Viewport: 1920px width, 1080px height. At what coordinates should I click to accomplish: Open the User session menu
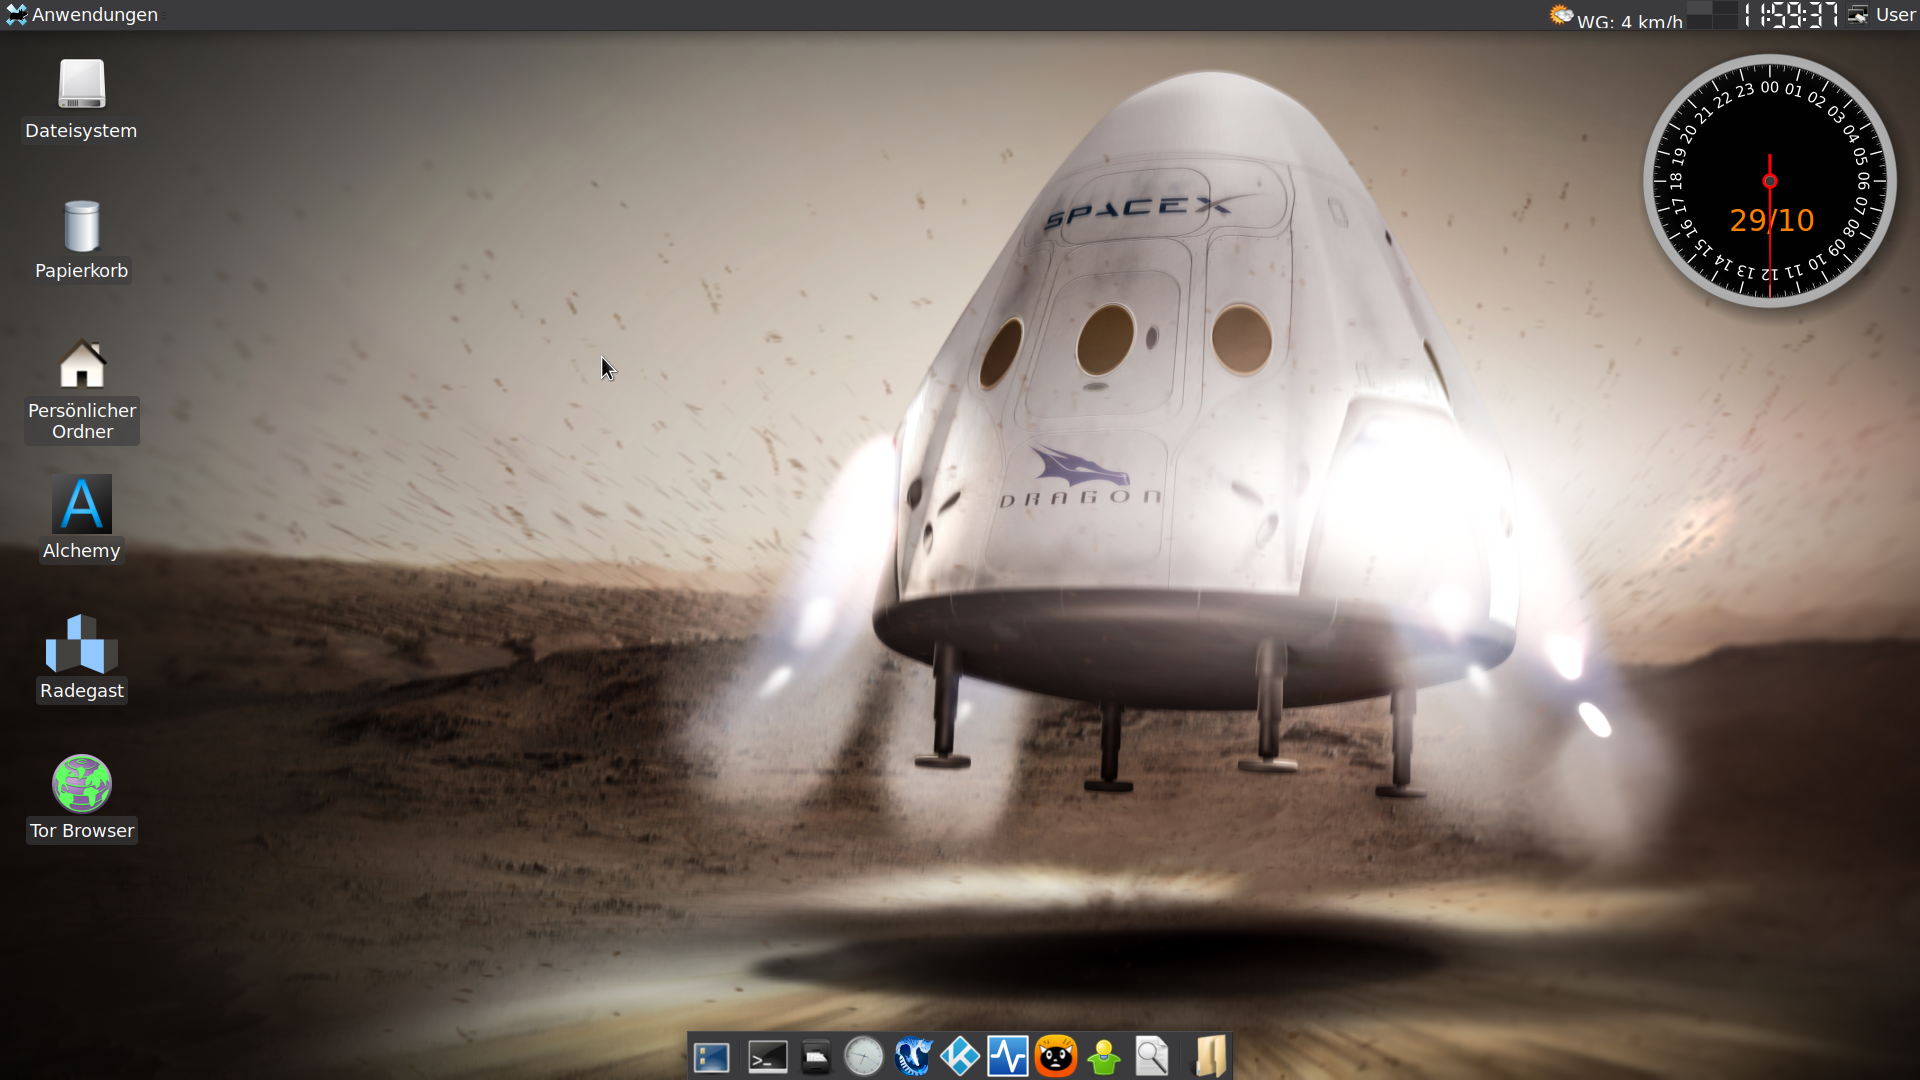click(1894, 15)
